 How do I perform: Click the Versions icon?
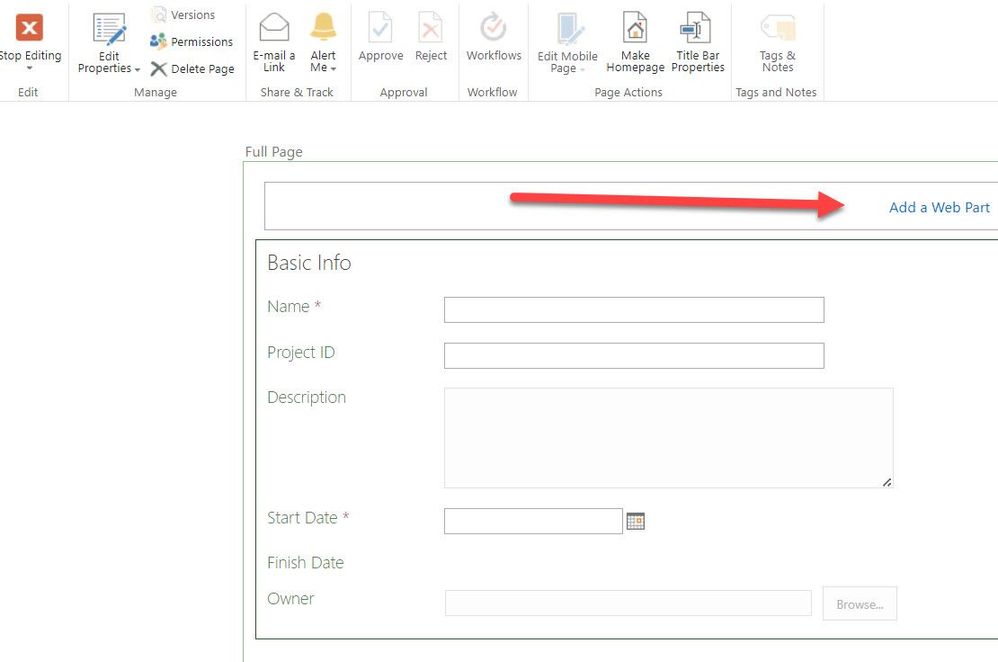158,14
